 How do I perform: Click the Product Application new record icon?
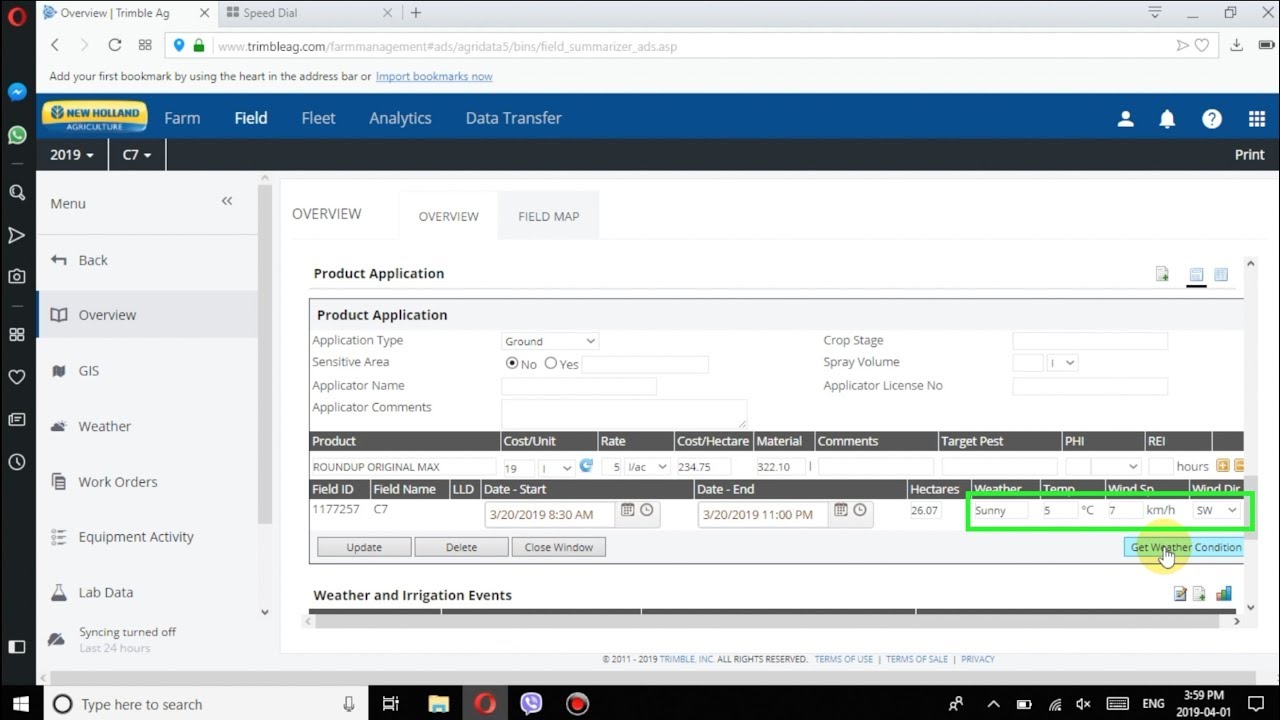pyautogui.click(x=1162, y=274)
